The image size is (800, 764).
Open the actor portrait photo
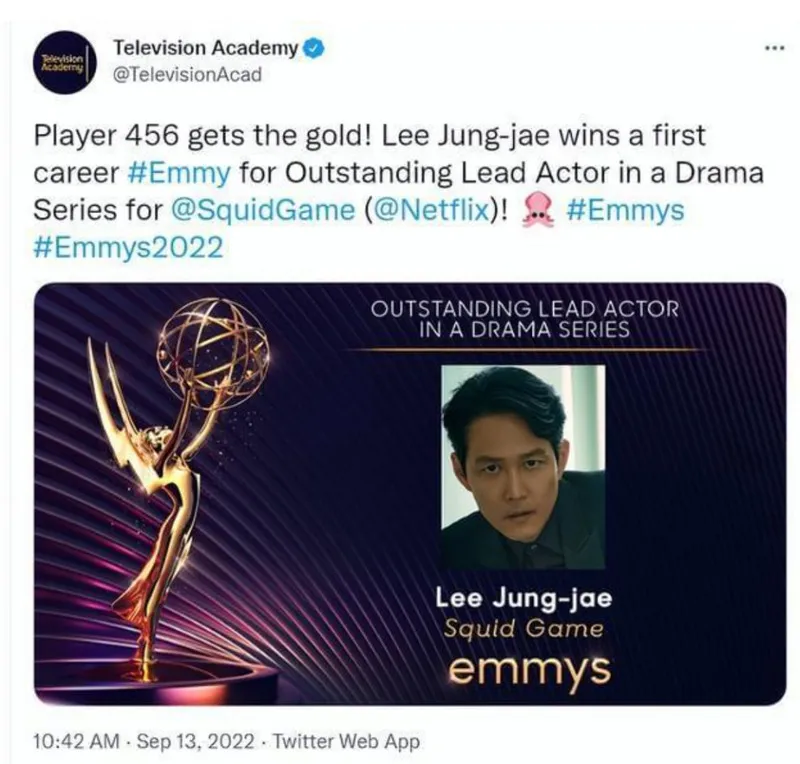coord(523,467)
